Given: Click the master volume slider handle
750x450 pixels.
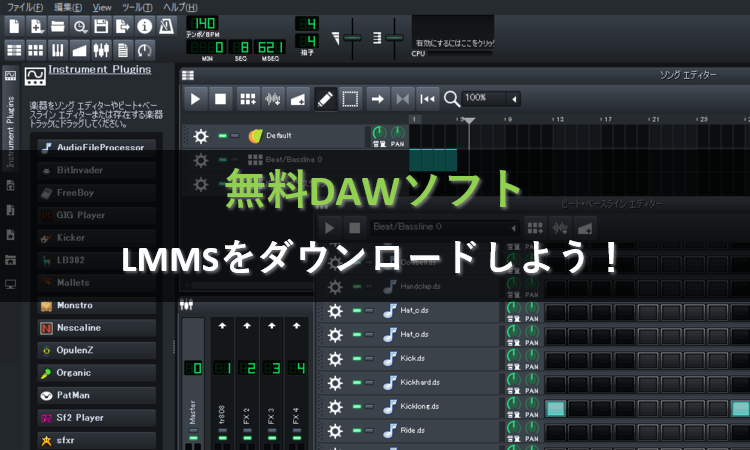Looking at the screenshot, I should [x=353, y=38].
